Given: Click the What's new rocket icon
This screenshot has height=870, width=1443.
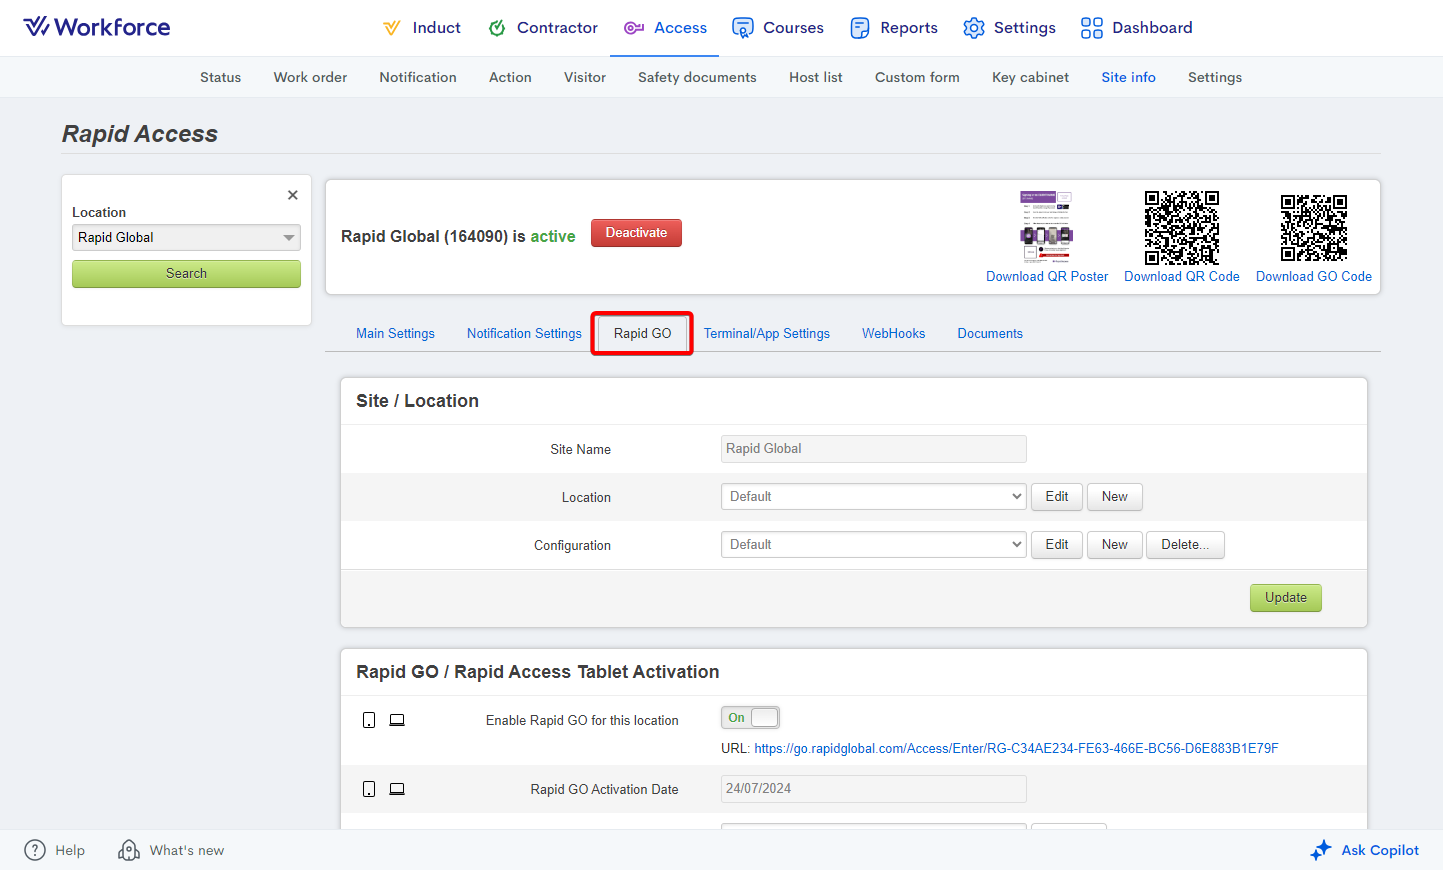Looking at the screenshot, I should click(x=129, y=850).
